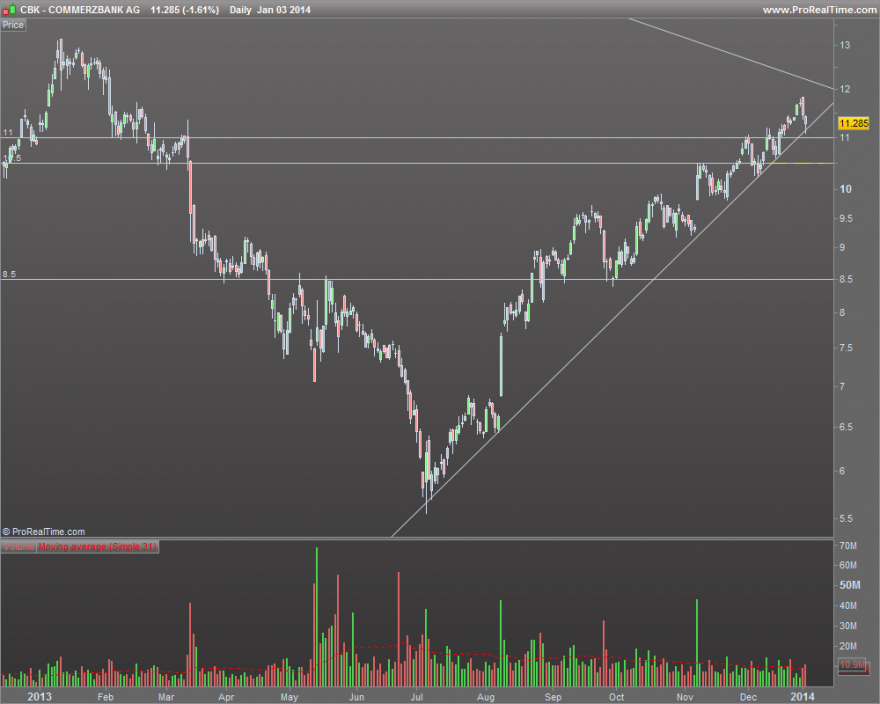This screenshot has height=704, width=880.
Task: Click the 6.5 price axis label
Action: pyautogui.click(x=846, y=427)
